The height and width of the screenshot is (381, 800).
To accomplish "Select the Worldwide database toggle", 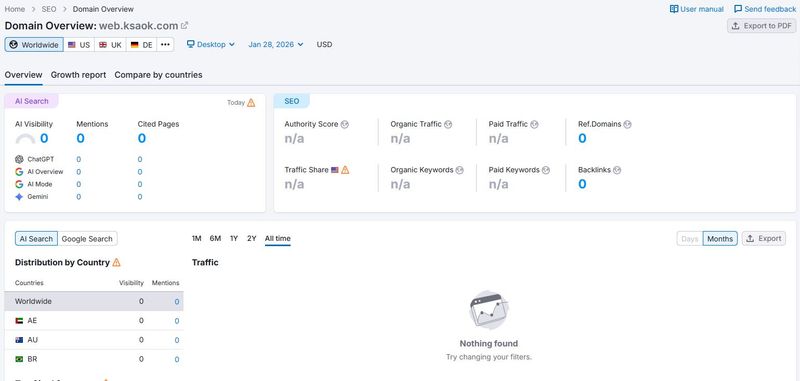I will coord(34,45).
